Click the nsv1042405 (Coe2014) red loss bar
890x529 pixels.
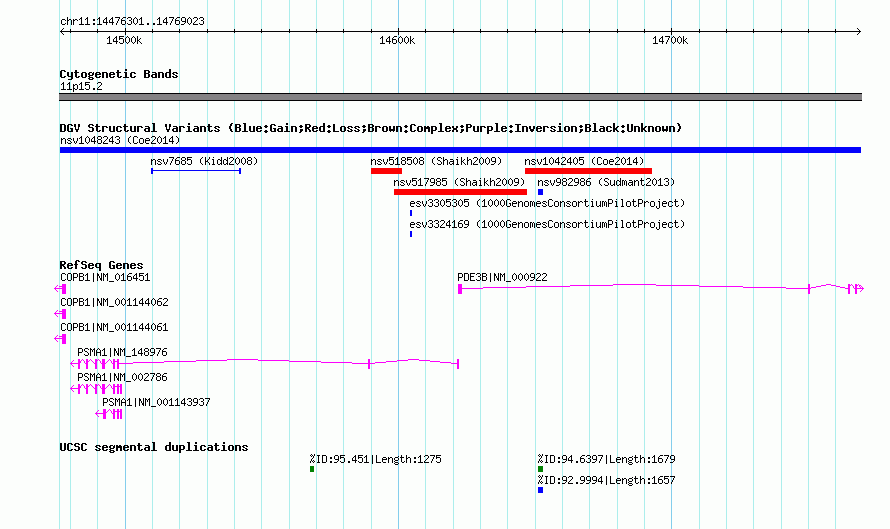588,171
